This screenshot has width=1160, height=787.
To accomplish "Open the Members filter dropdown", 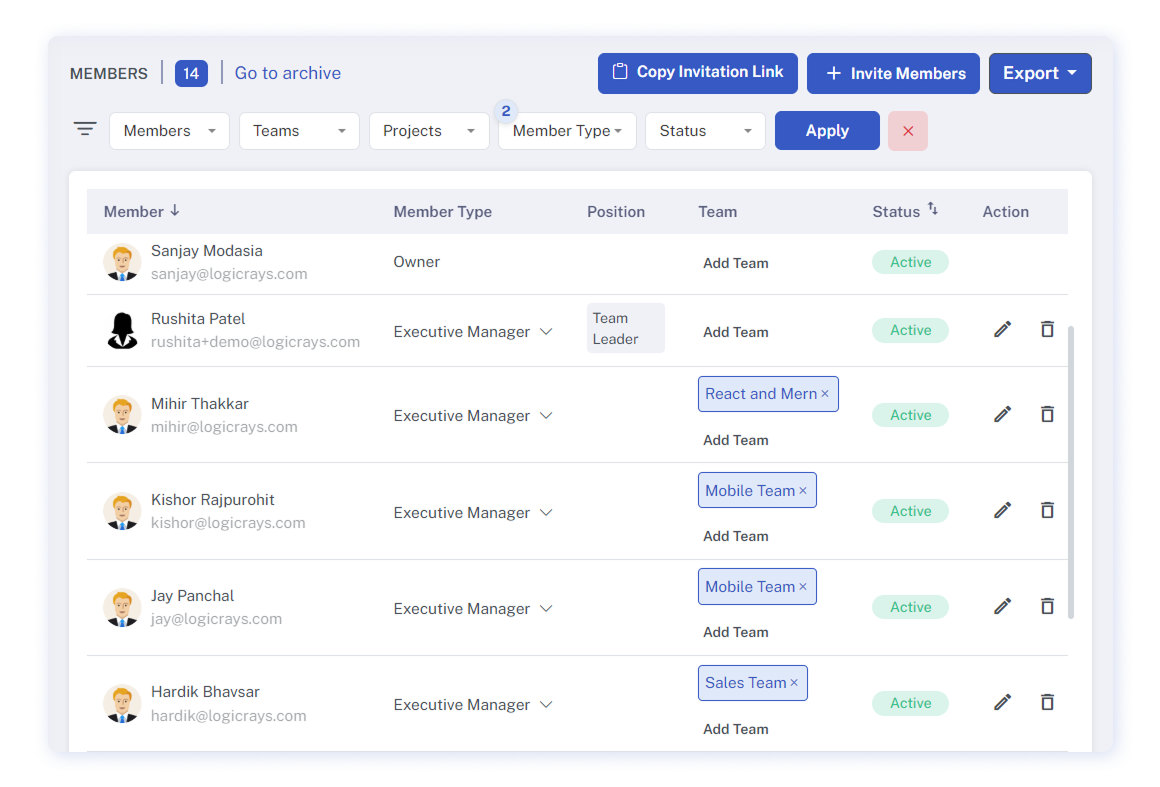I will point(169,131).
